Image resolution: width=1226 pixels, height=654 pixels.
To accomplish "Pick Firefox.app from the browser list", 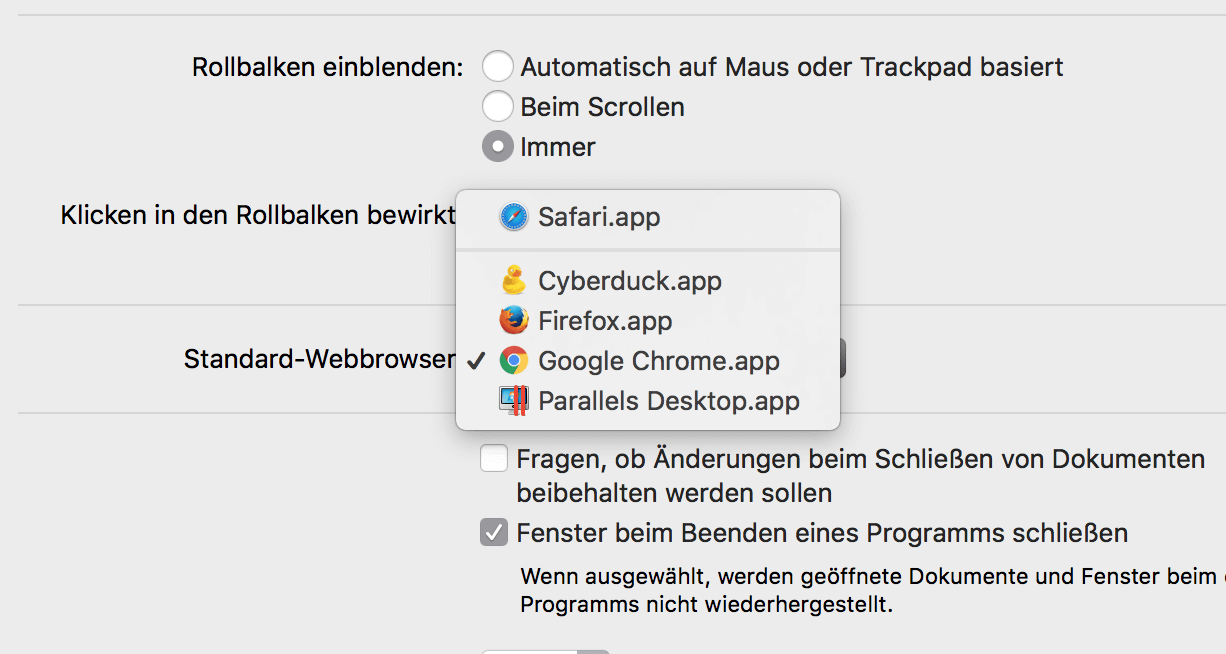I will coord(648,320).
